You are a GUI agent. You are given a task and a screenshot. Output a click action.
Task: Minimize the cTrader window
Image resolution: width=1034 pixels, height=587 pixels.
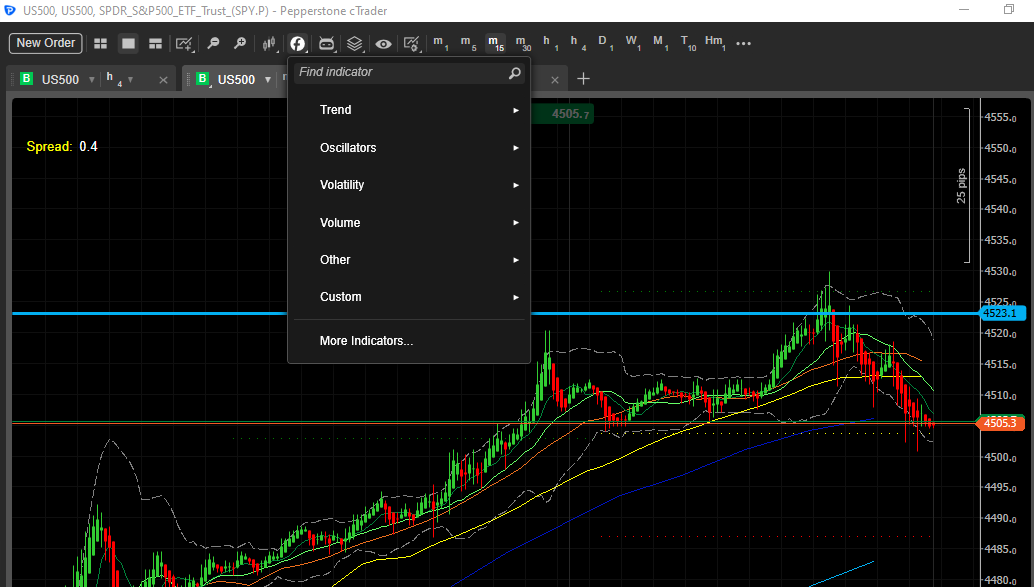964,10
